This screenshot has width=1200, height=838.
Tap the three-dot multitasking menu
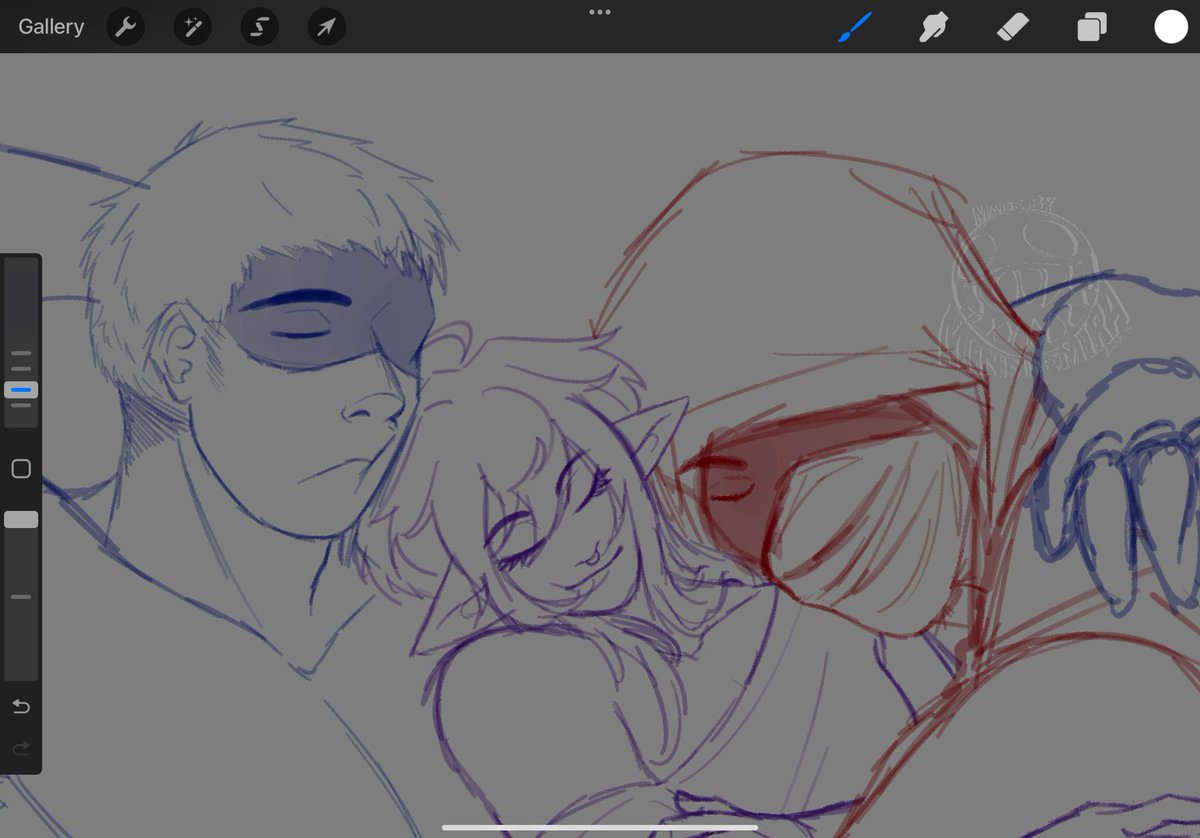[x=600, y=12]
